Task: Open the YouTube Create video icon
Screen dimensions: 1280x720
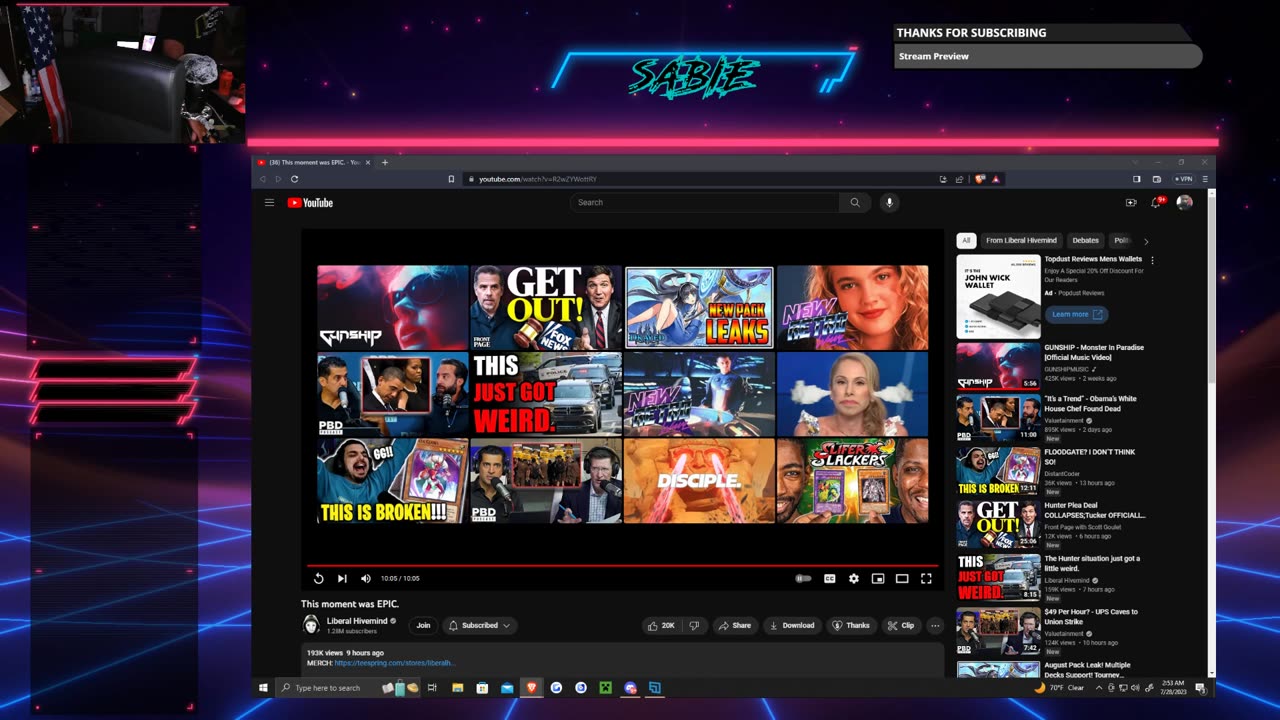Action: [x=1131, y=202]
